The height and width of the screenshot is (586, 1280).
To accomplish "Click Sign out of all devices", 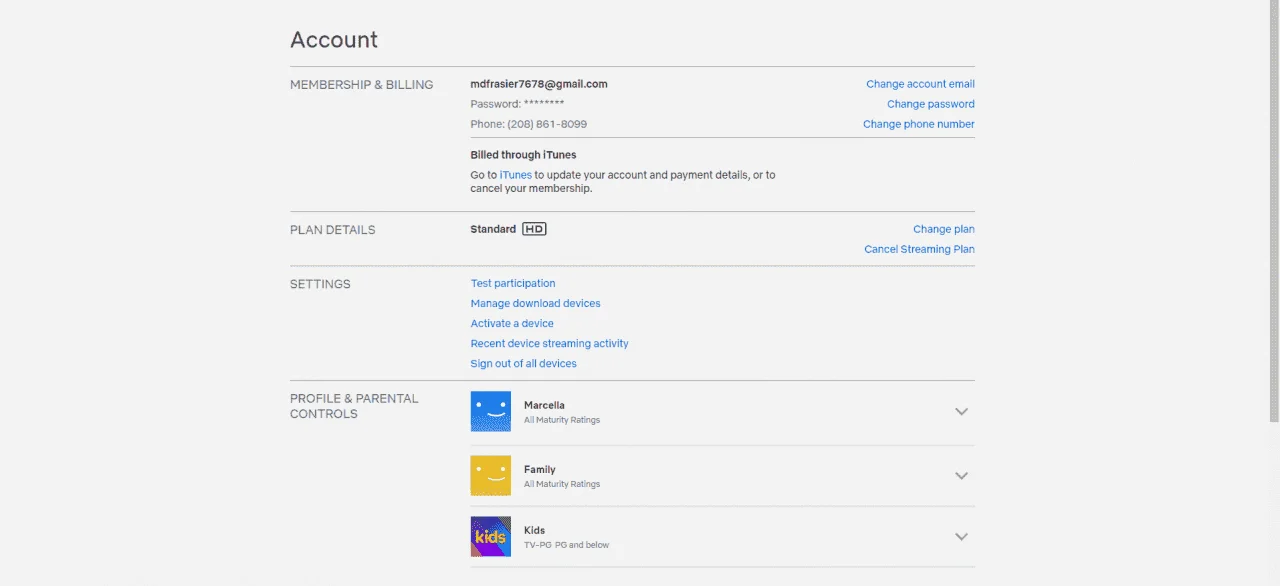I will pos(524,363).
